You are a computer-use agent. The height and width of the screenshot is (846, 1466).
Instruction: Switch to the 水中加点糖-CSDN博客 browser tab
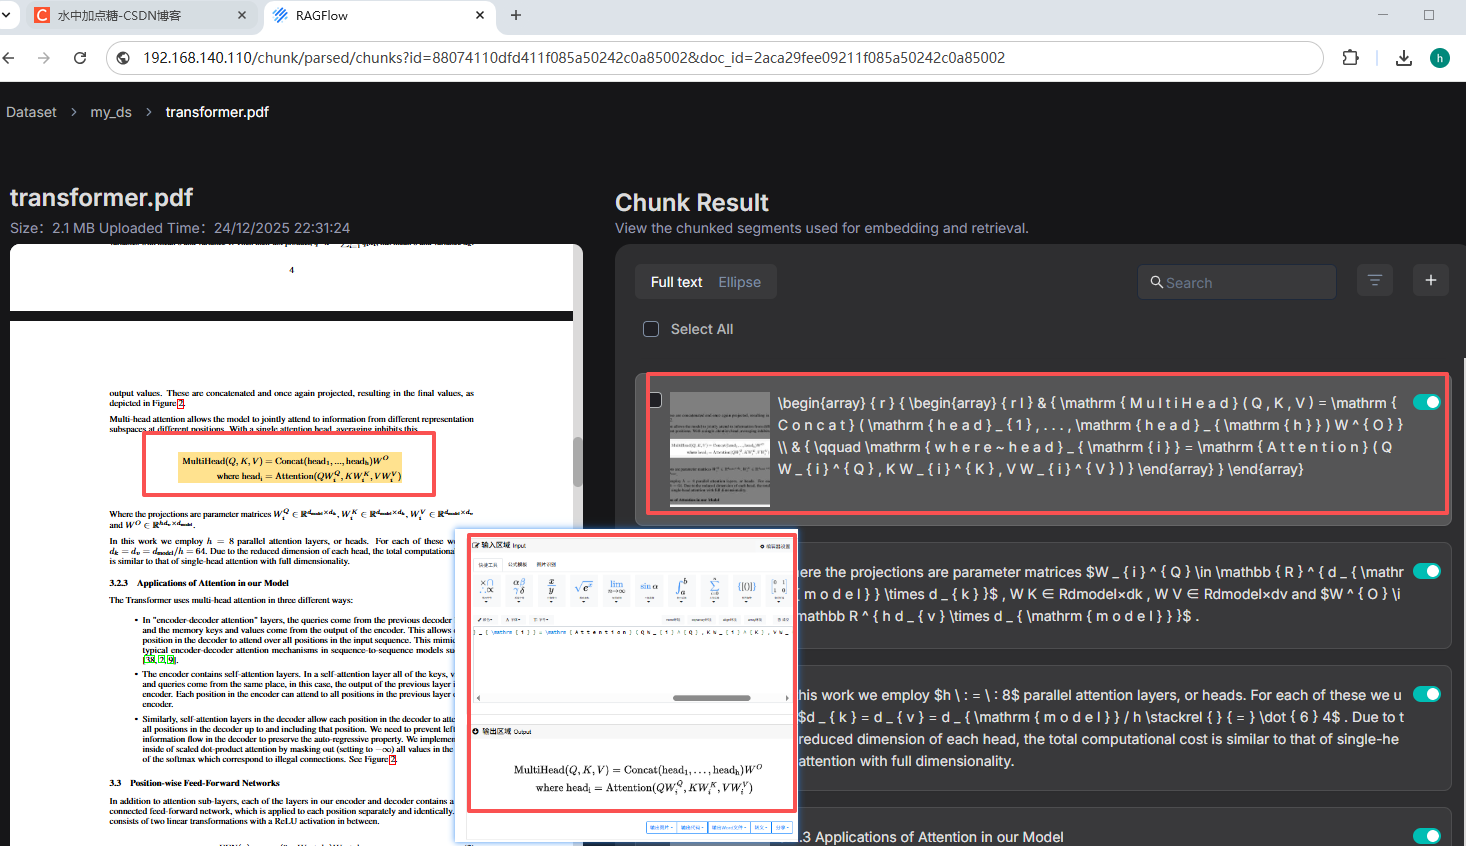[x=141, y=15]
